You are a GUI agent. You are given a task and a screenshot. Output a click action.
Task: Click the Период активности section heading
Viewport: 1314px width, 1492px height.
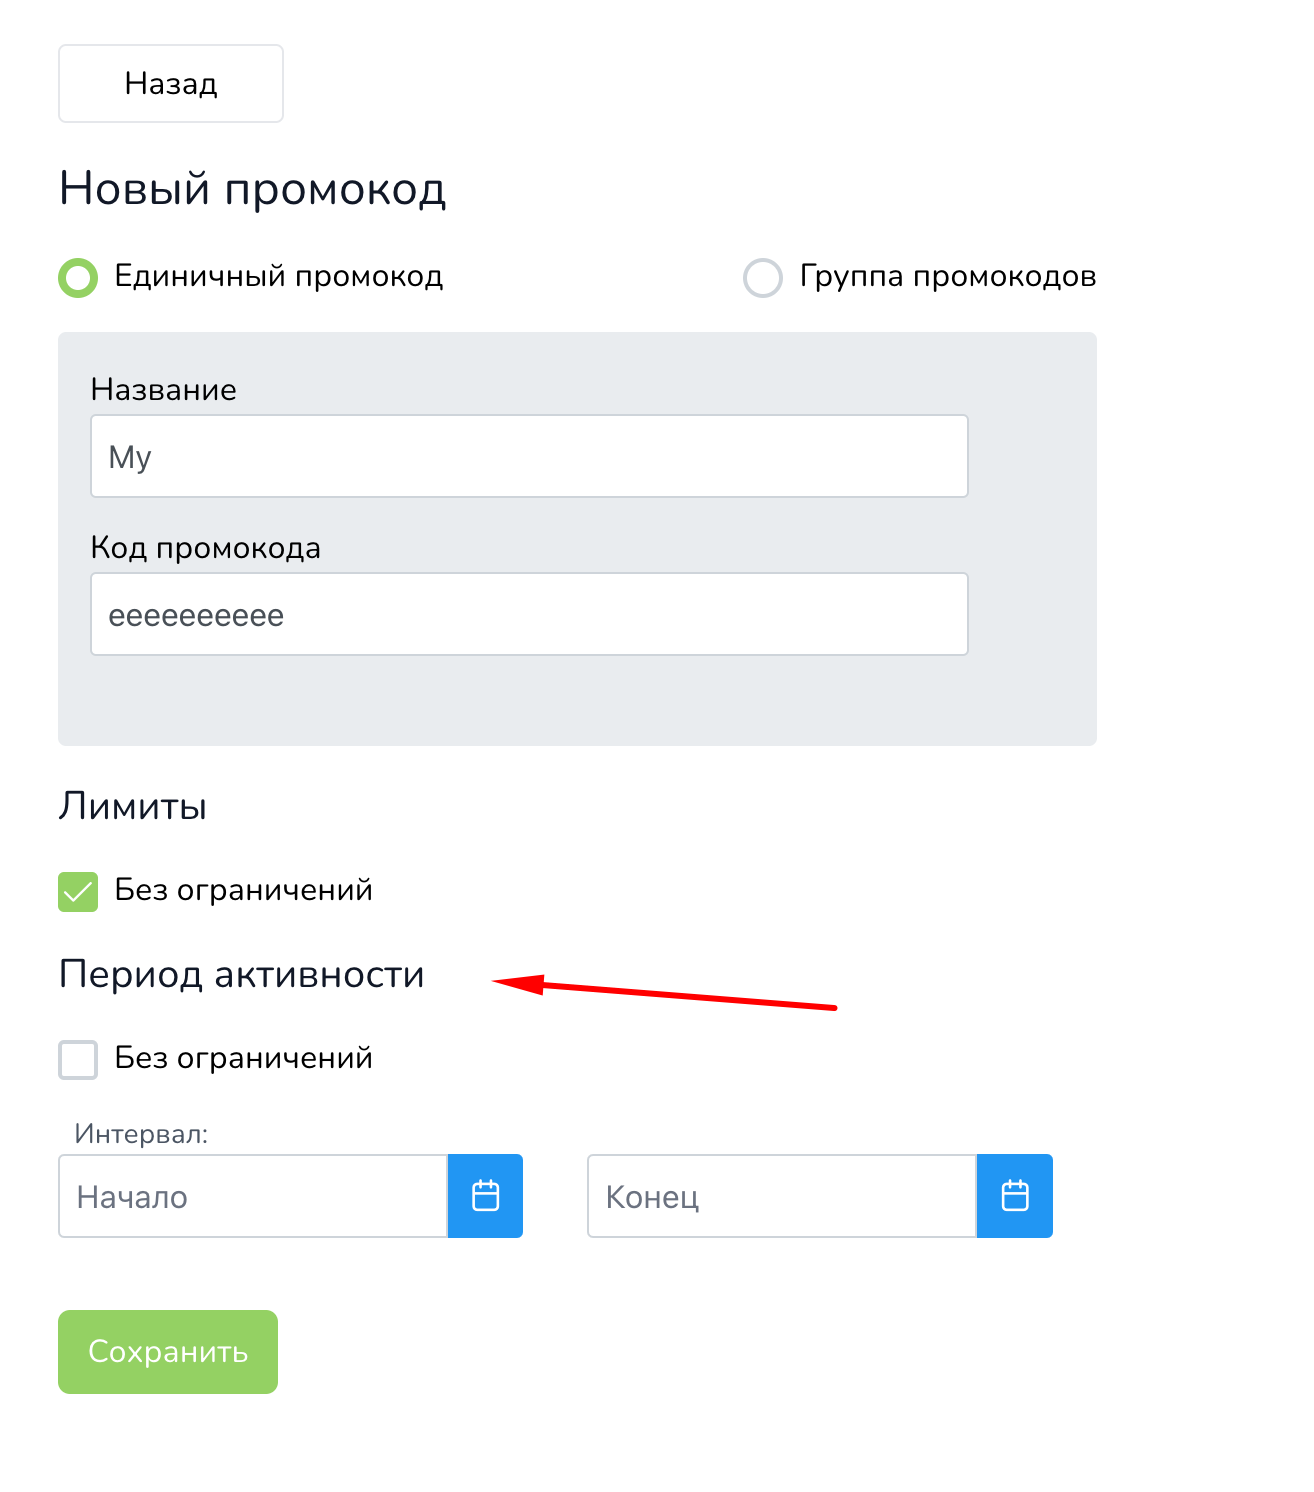click(x=242, y=974)
